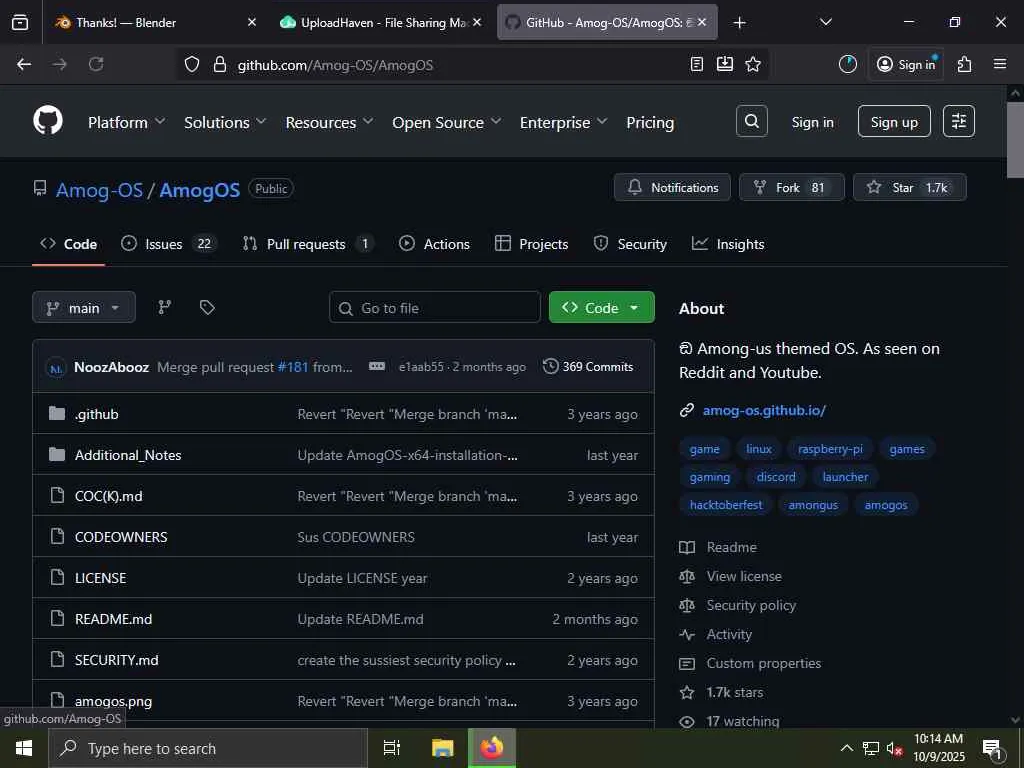The width and height of the screenshot is (1024, 768).
Task: Click the shield tracking protection icon
Action: [x=191, y=64]
